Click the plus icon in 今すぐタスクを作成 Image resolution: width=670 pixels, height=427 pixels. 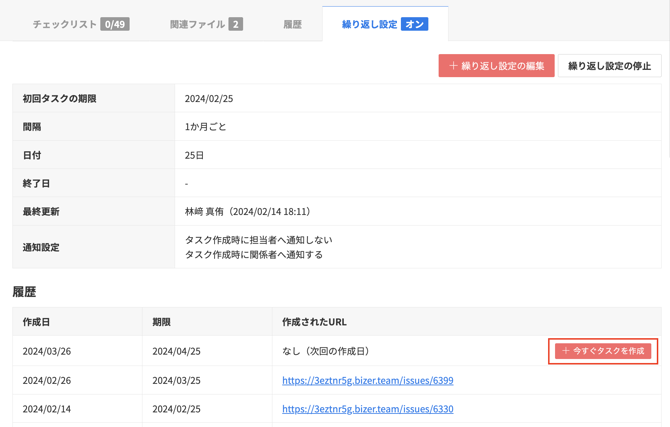566,351
